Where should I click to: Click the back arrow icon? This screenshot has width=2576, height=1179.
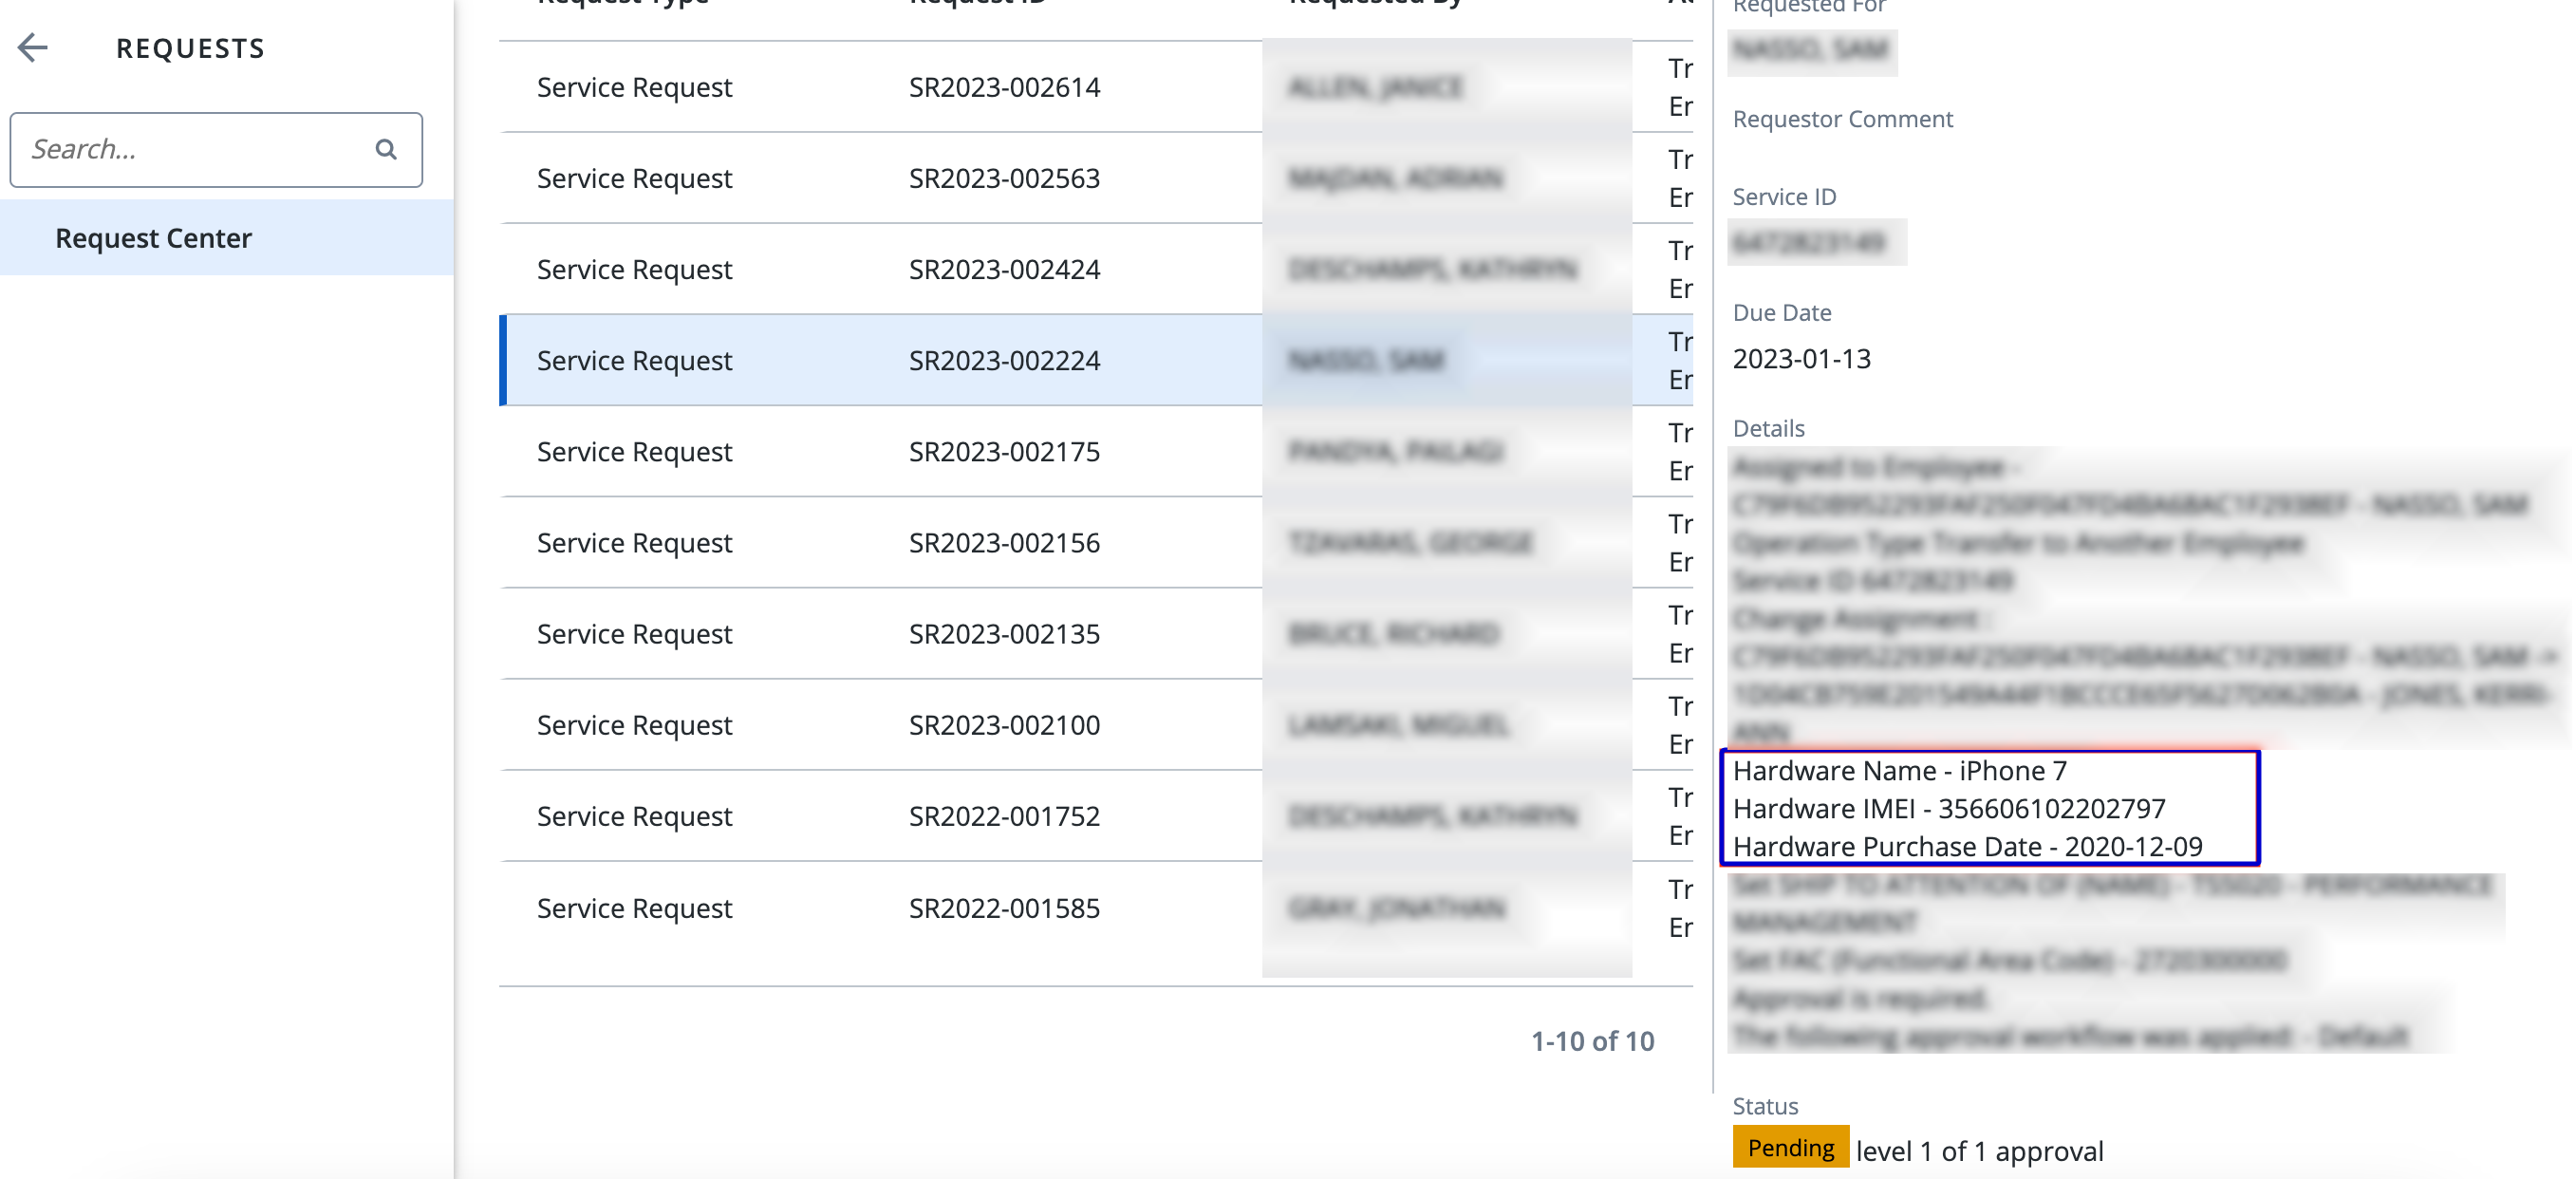[x=33, y=47]
